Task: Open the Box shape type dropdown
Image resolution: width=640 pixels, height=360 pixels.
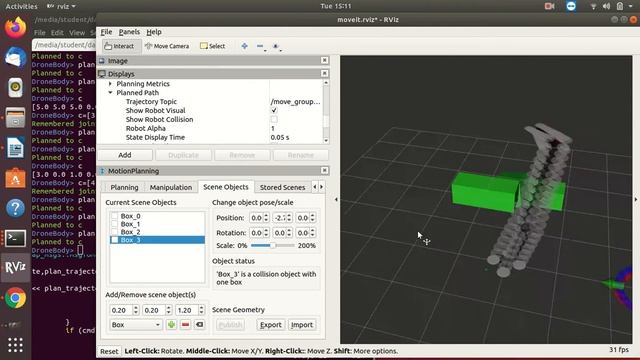Action: 136,324
